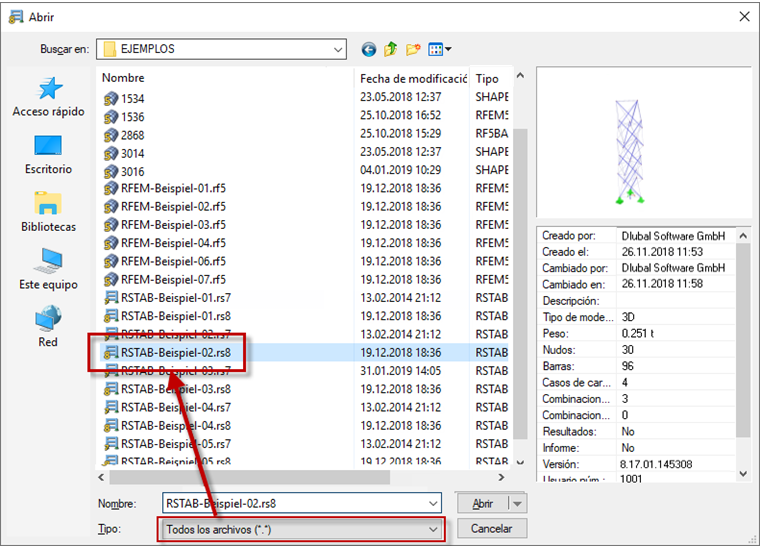
Task: Open the Abrir button dropdown arrow
Action: coord(517,504)
